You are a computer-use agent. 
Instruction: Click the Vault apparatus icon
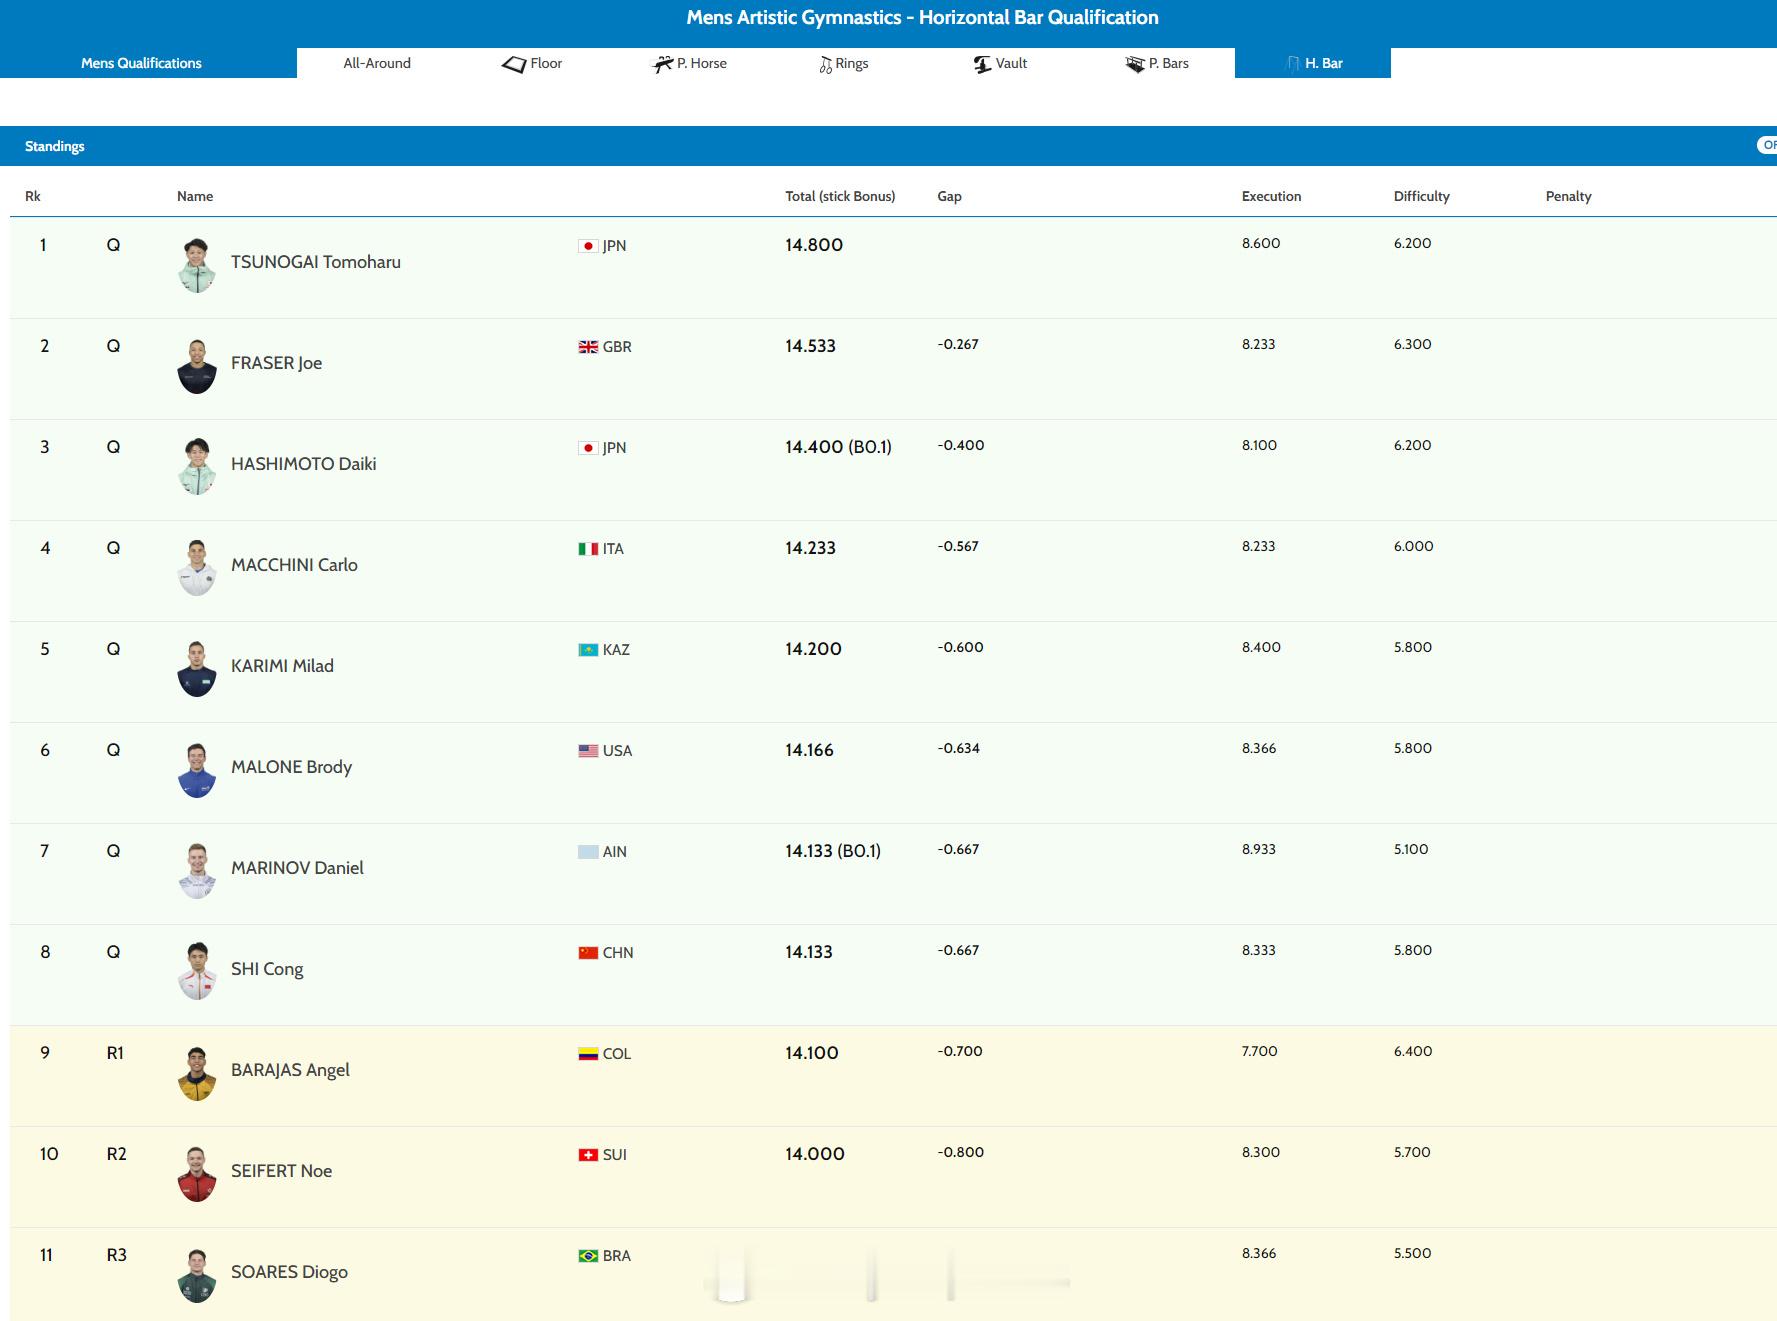click(983, 64)
